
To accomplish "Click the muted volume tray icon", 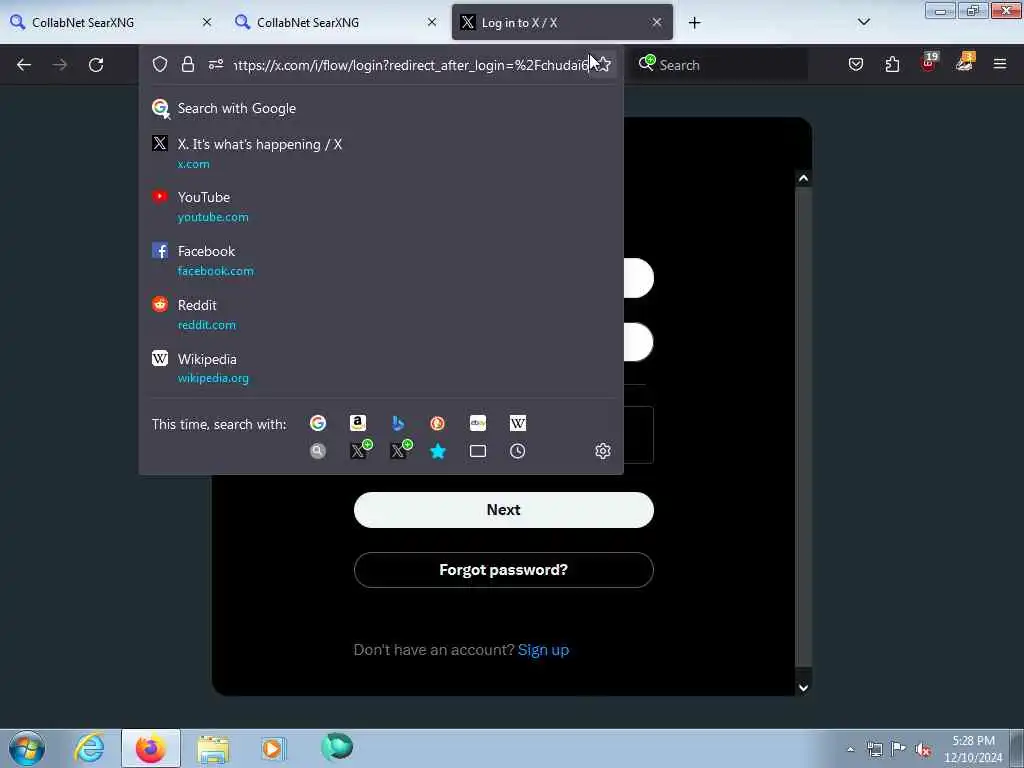I will [923, 750].
